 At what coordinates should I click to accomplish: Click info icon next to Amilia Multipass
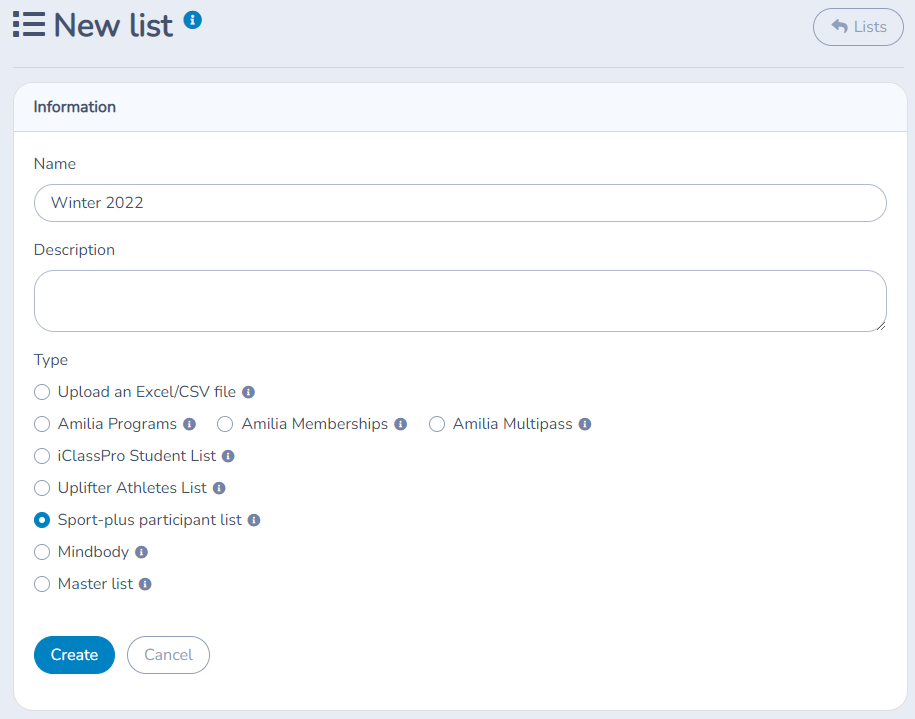click(x=585, y=424)
